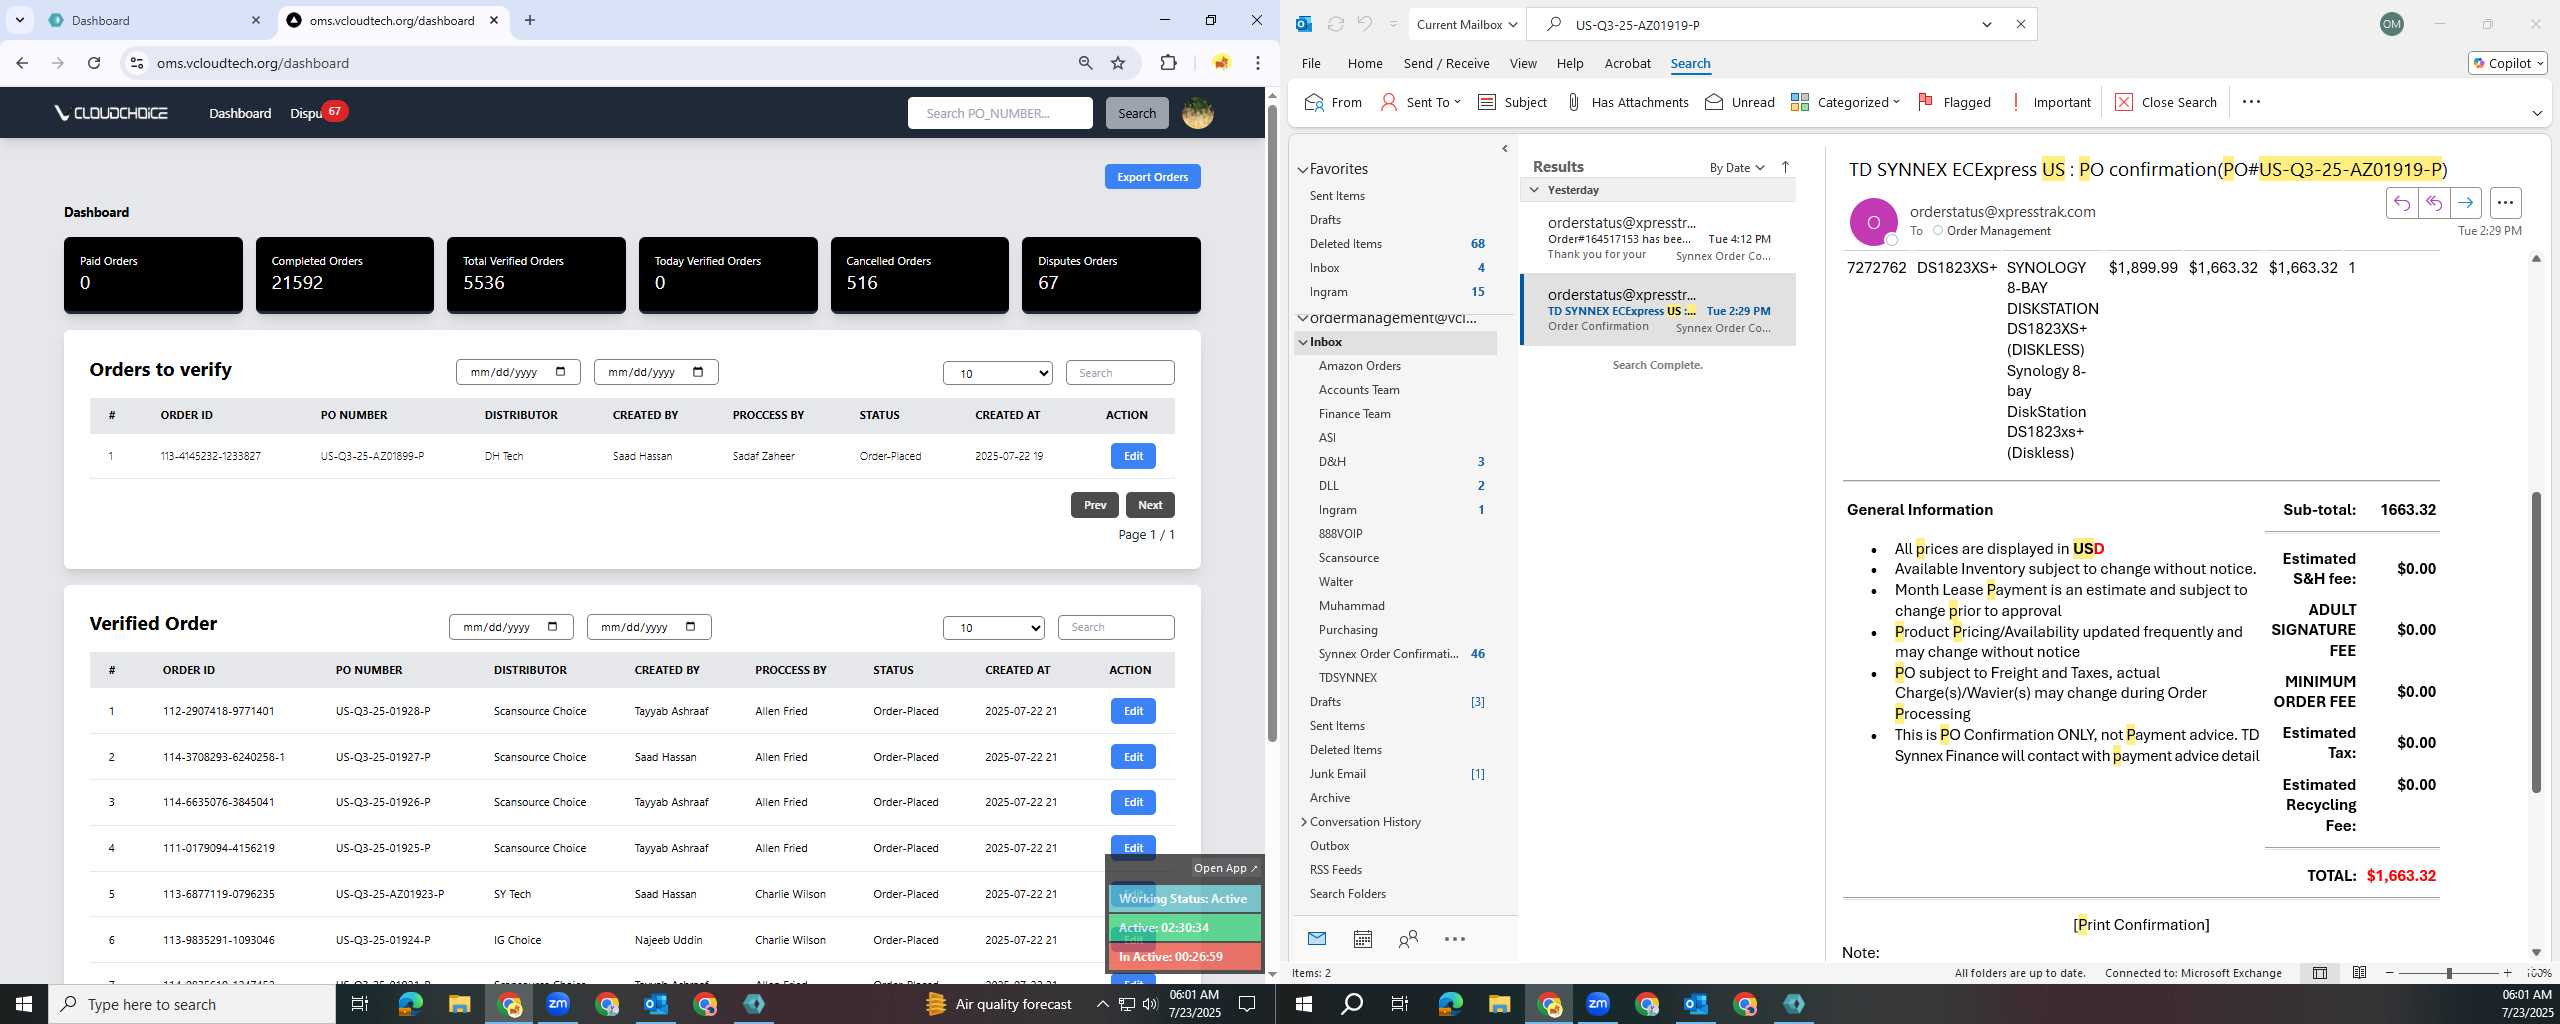Click Close Search in Outlook ribbon
Viewport: 2560px width, 1024px height.
[x=2165, y=102]
